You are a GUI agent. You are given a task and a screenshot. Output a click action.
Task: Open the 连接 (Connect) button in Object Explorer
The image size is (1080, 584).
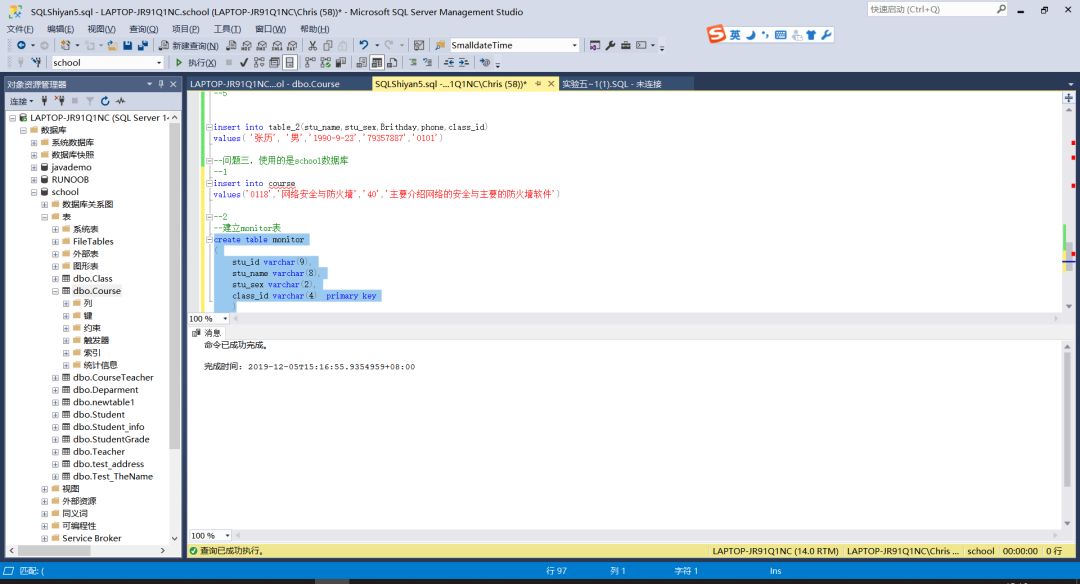click(21, 101)
